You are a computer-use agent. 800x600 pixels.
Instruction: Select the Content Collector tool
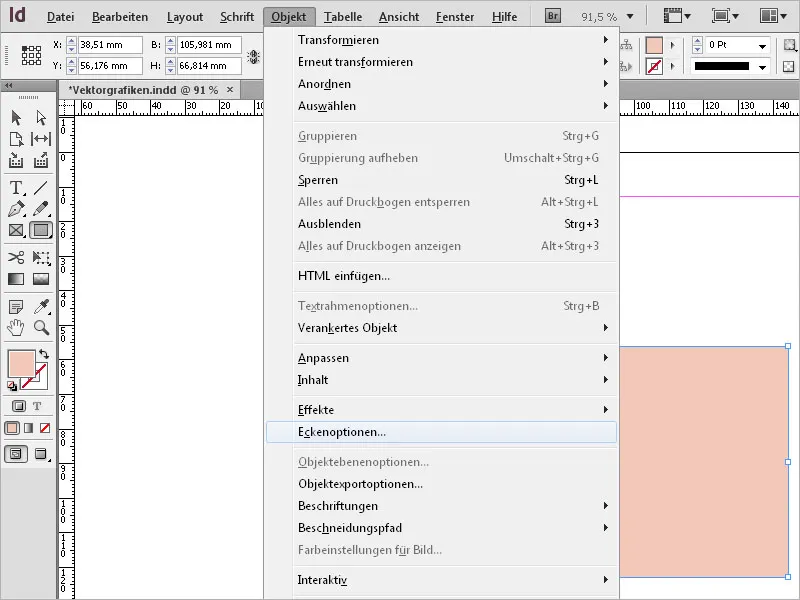click(16, 161)
